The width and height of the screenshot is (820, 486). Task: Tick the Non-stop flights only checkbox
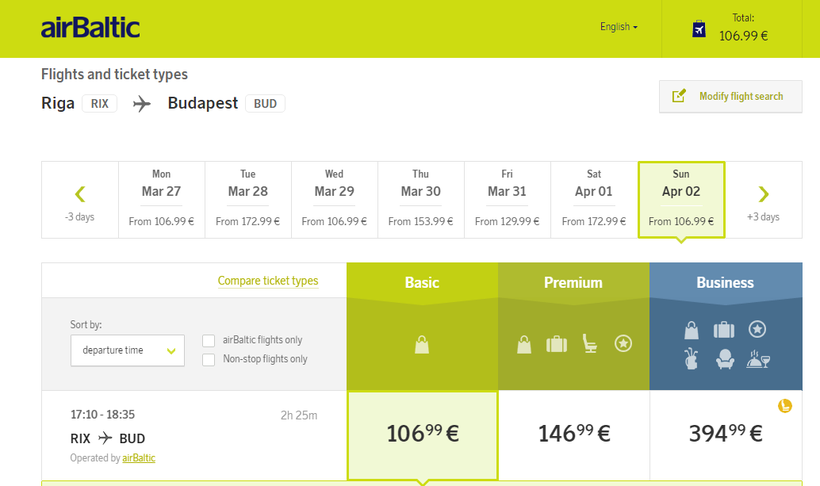pyautogui.click(x=208, y=359)
